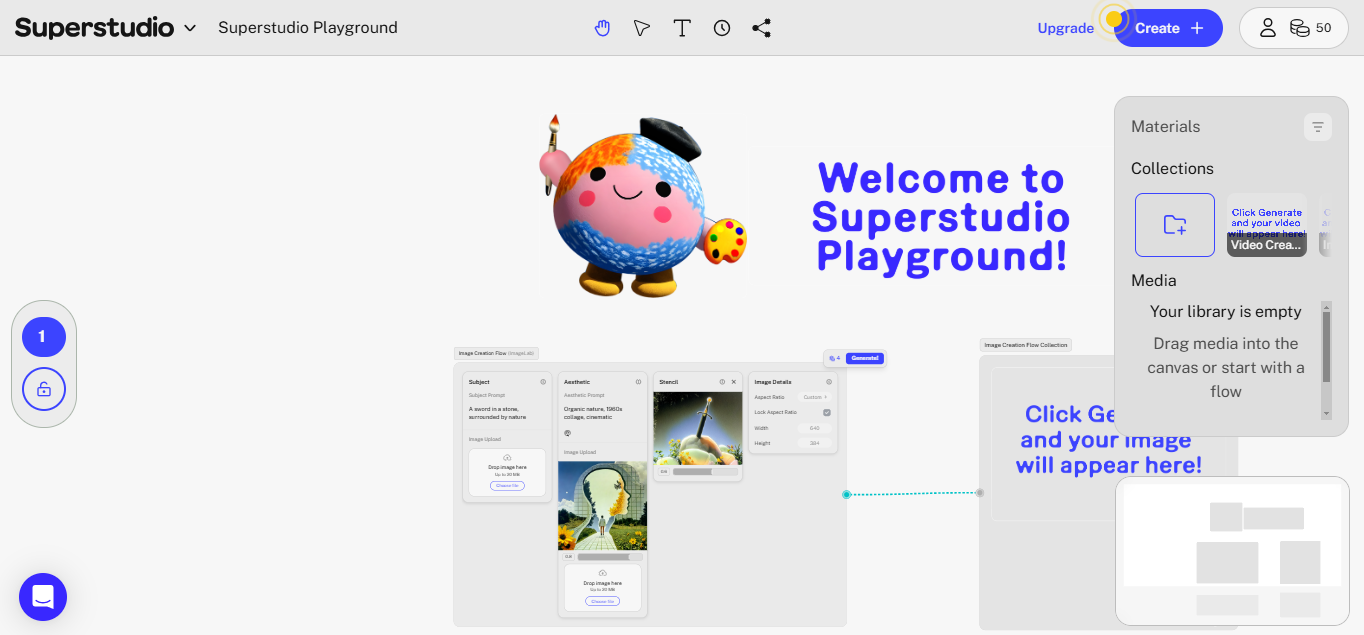Click the mascot painter character image
The height and width of the screenshot is (635, 1364).
(644, 206)
